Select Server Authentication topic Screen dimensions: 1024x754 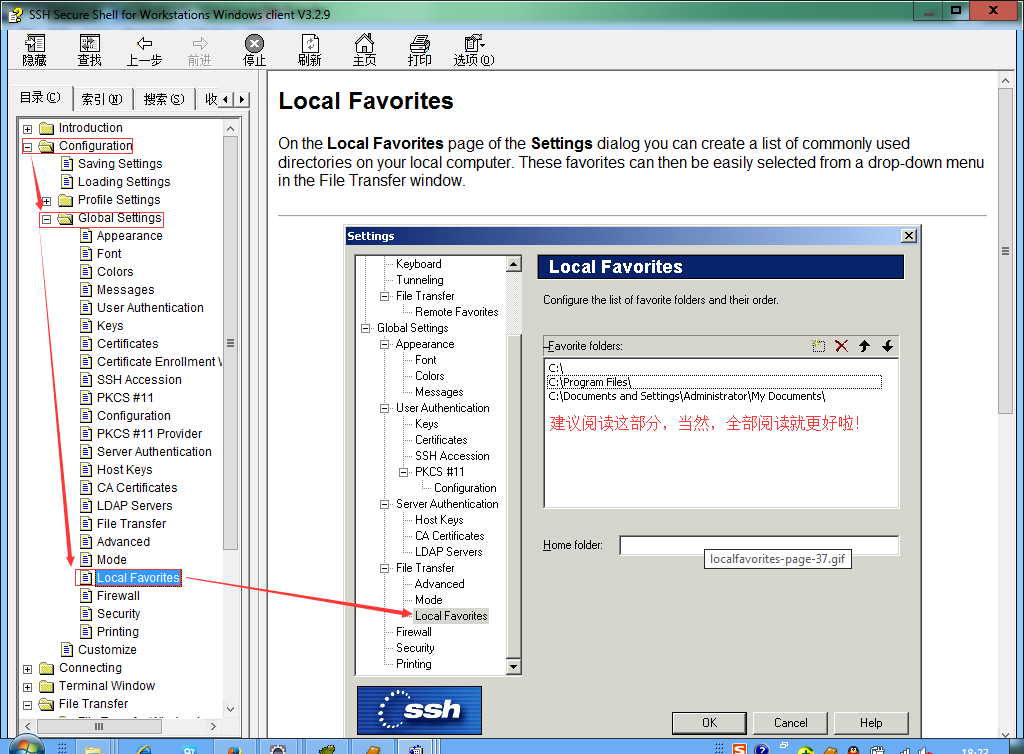[154, 451]
